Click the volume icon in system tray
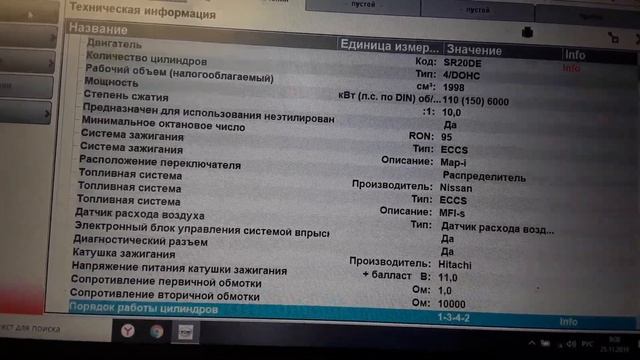 pyautogui.click(x=571, y=344)
